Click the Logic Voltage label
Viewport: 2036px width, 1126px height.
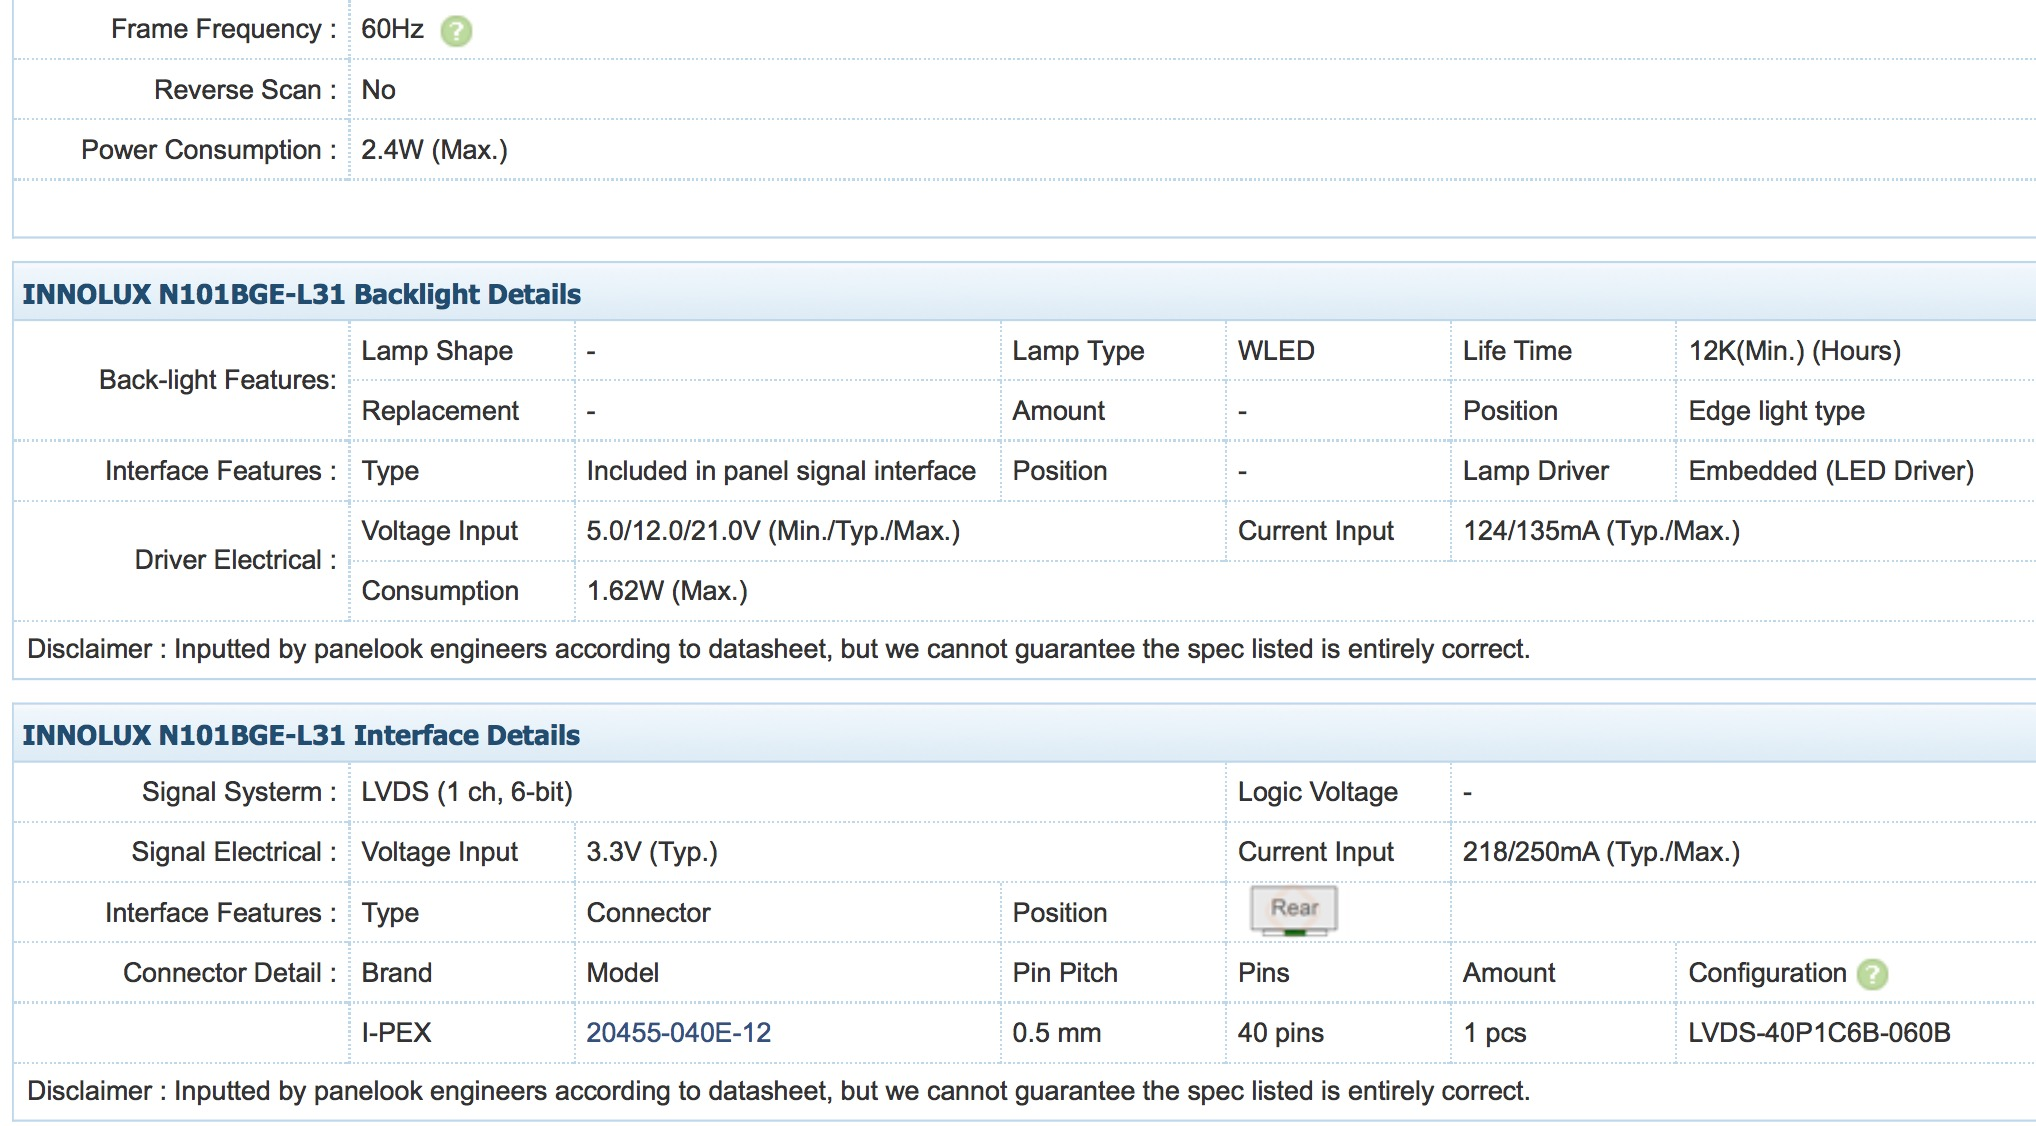1318,792
